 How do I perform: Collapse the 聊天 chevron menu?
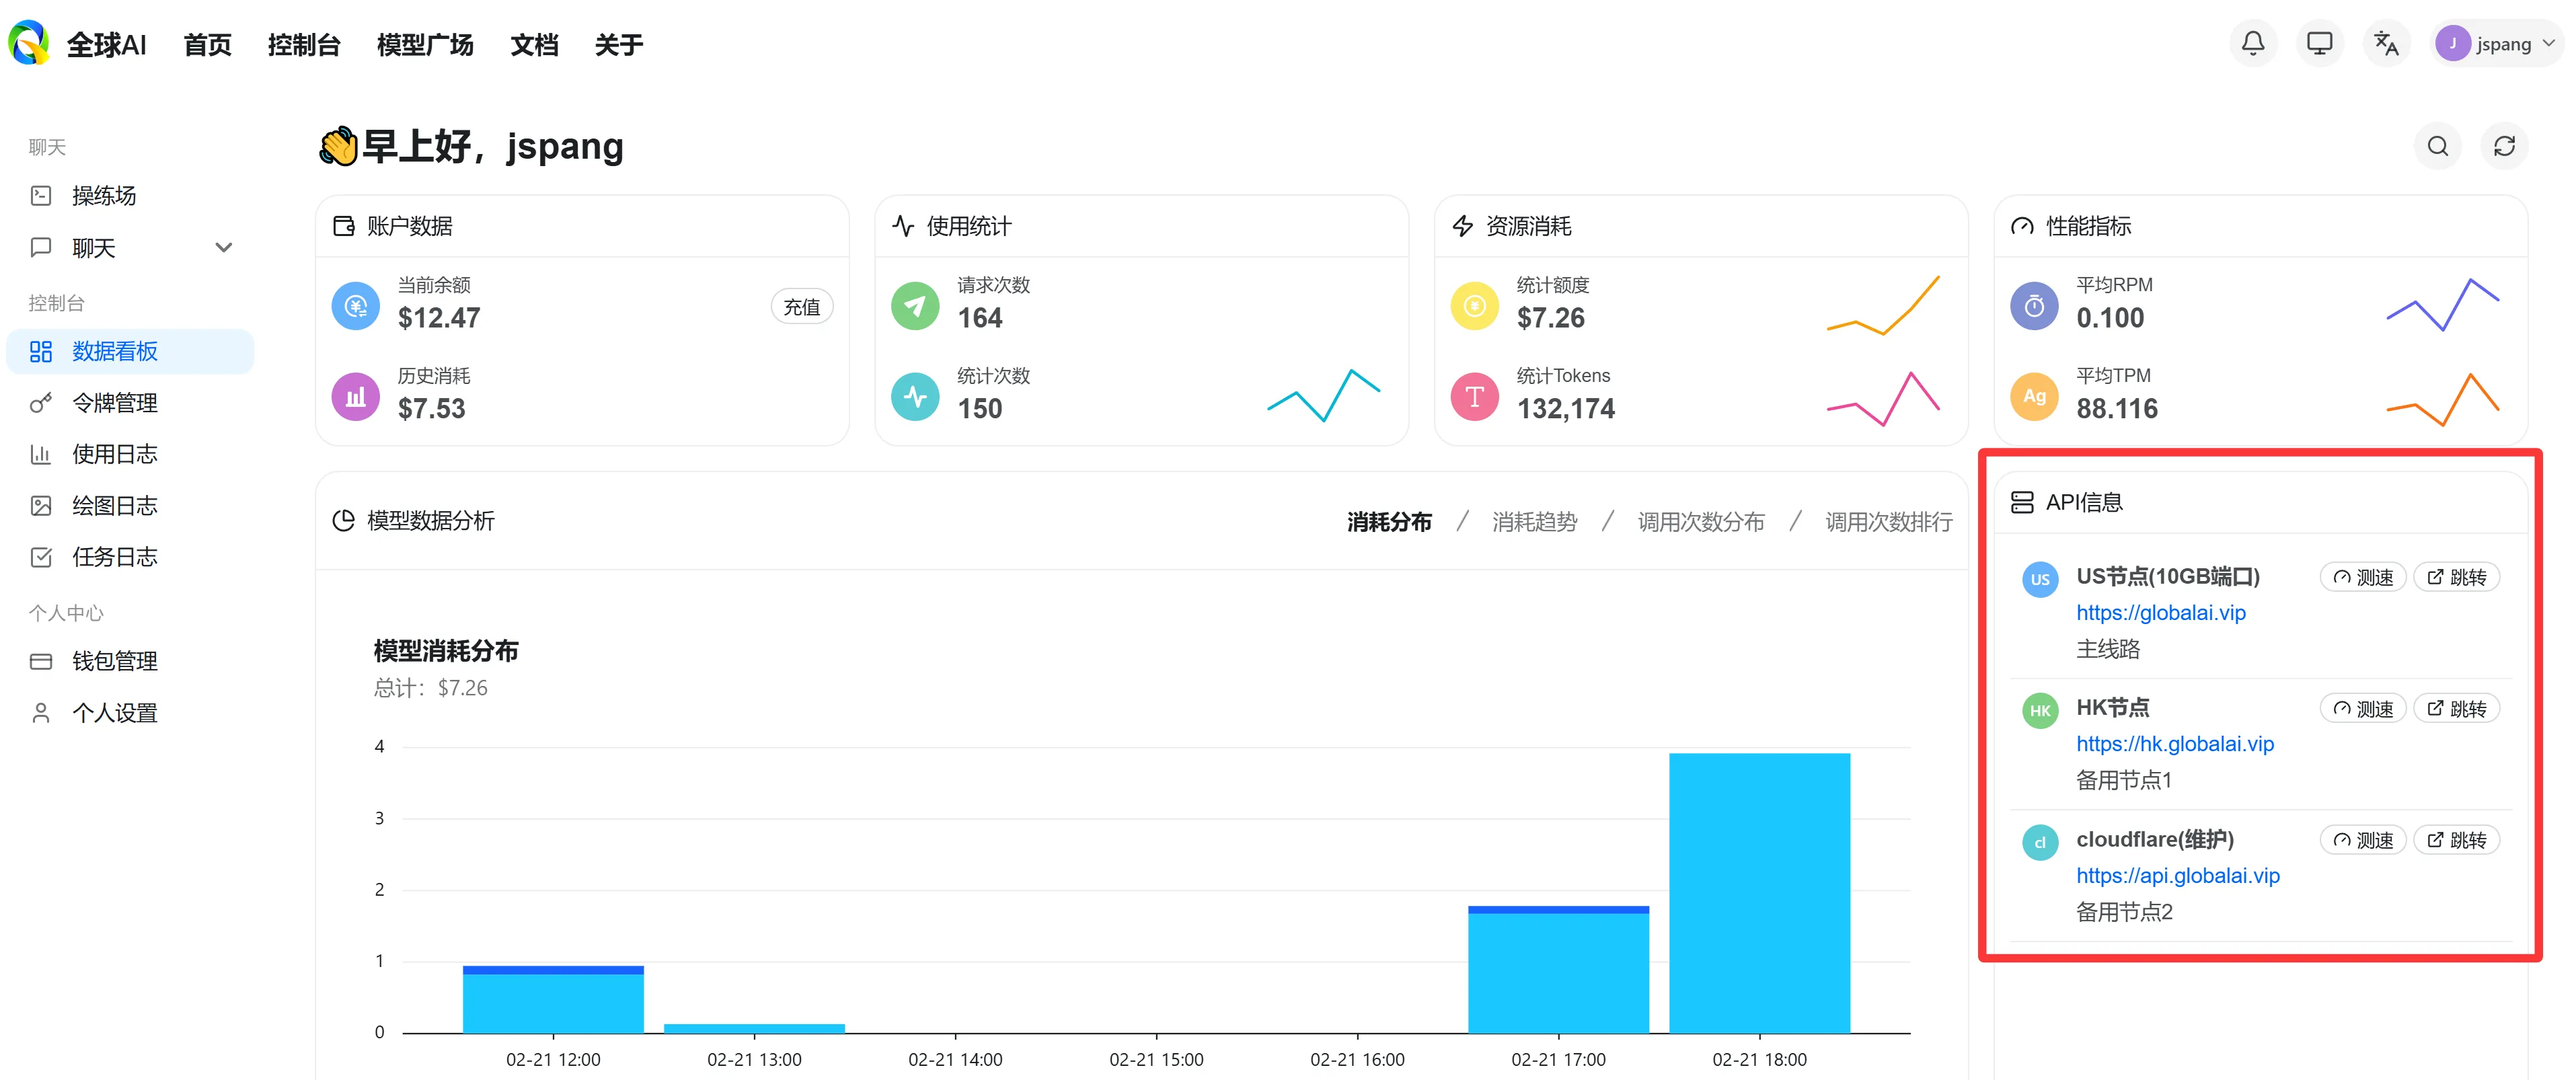click(x=224, y=247)
